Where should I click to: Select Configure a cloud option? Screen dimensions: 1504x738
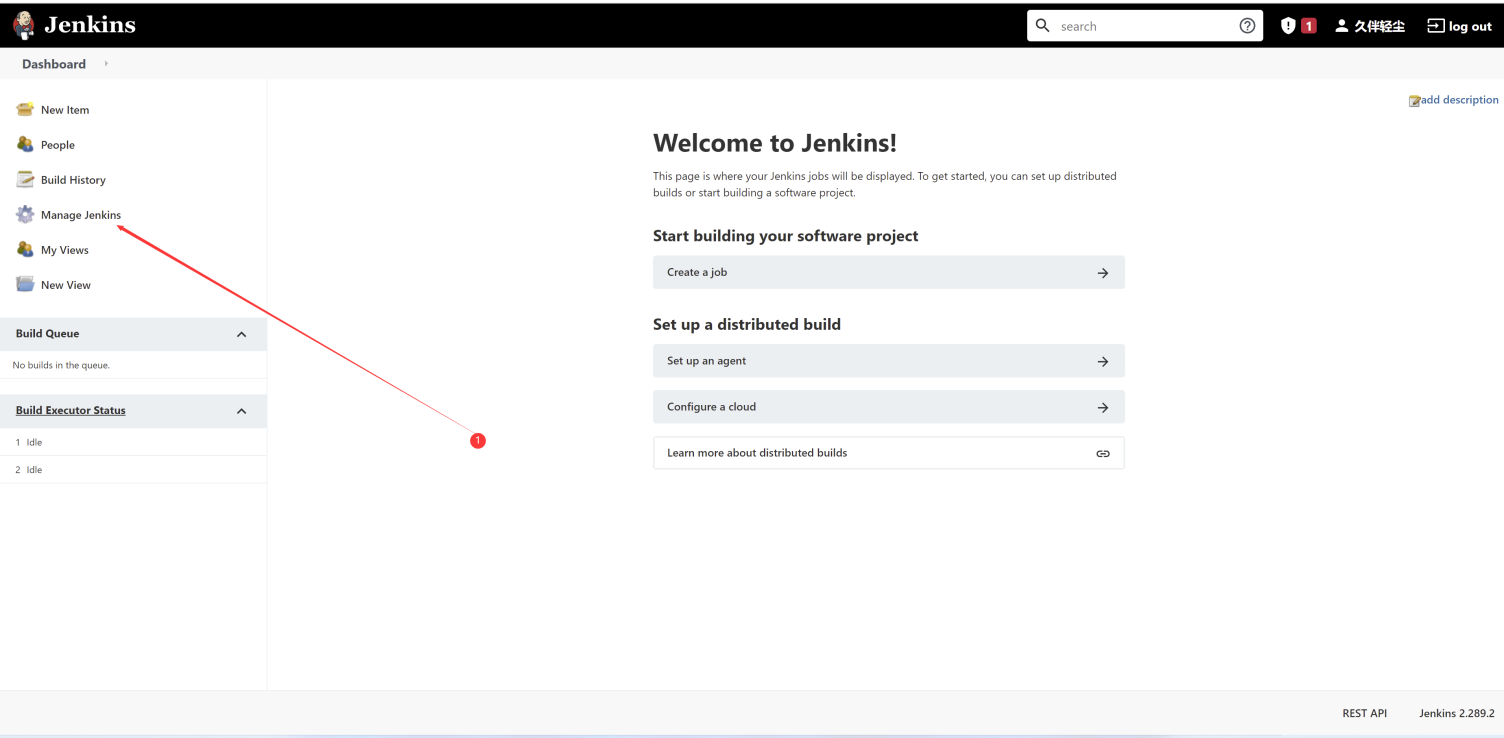click(x=888, y=407)
